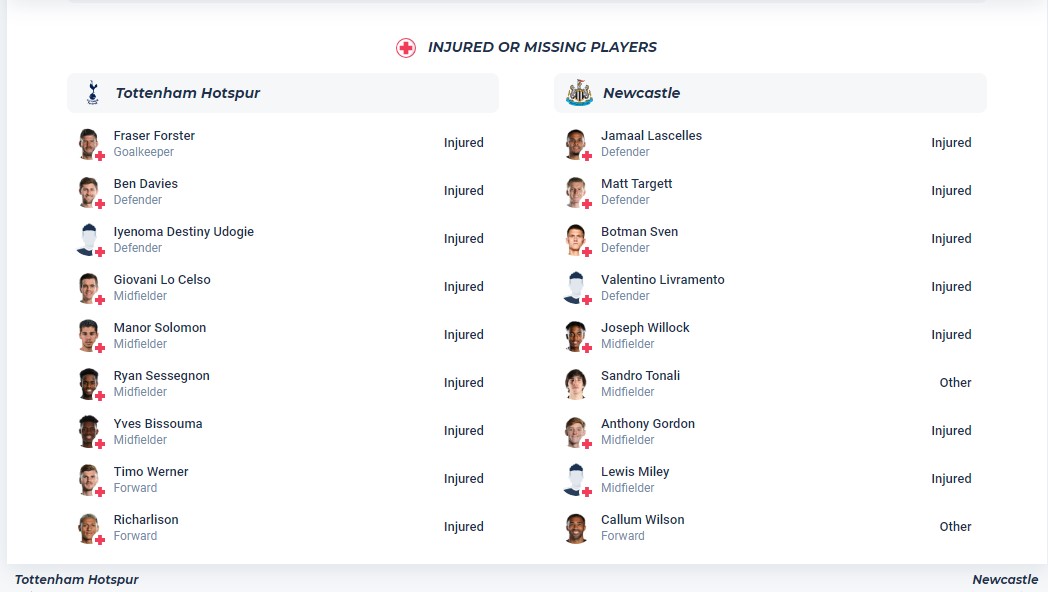
Task: Click Sandro Tonali's player photo
Action: coord(576,383)
